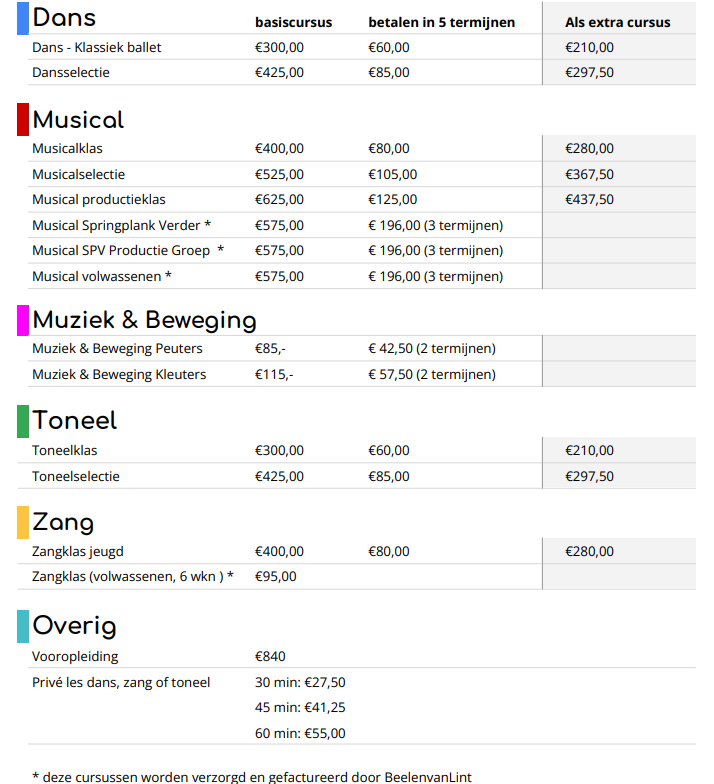Click the blue bar beside Dans heading
The image size is (714, 784).
pyautogui.click(x=23, y=19)
